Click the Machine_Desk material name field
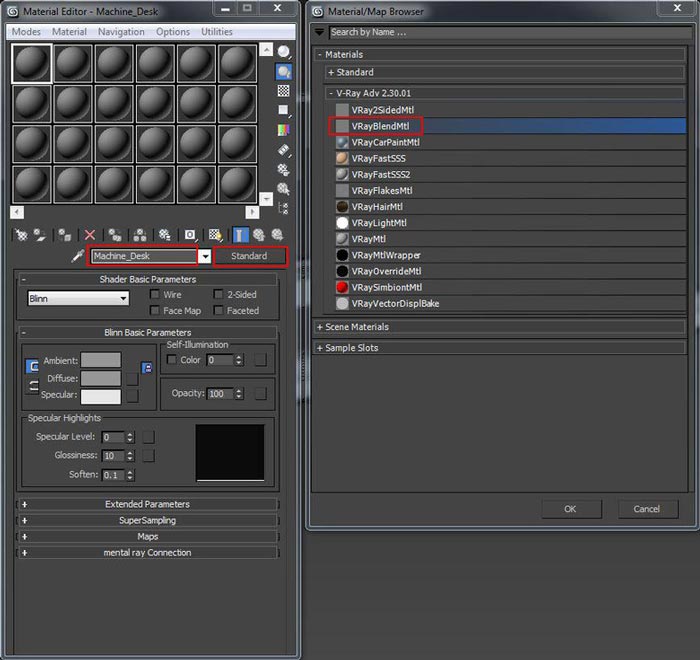700x660 pixels. click(144, 256)
